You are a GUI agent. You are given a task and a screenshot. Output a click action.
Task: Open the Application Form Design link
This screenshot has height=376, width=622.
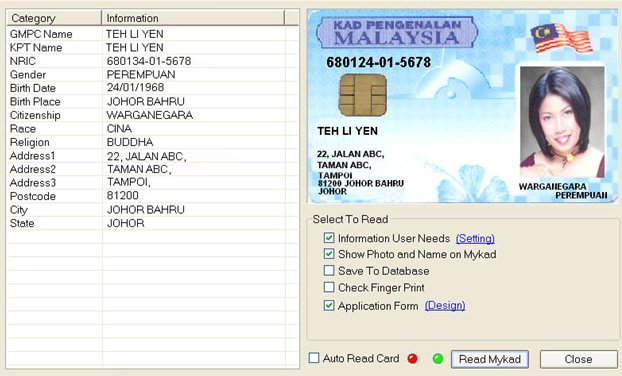pyautogui.click(x=445, y=306)
